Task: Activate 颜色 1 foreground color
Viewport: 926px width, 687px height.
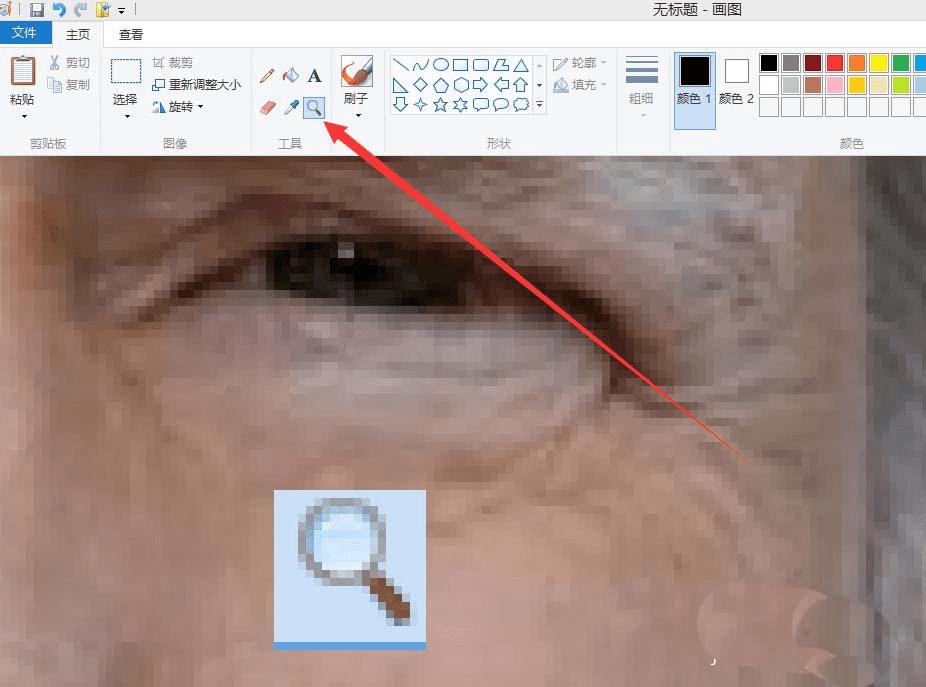Action: click(x=694, y=90)
